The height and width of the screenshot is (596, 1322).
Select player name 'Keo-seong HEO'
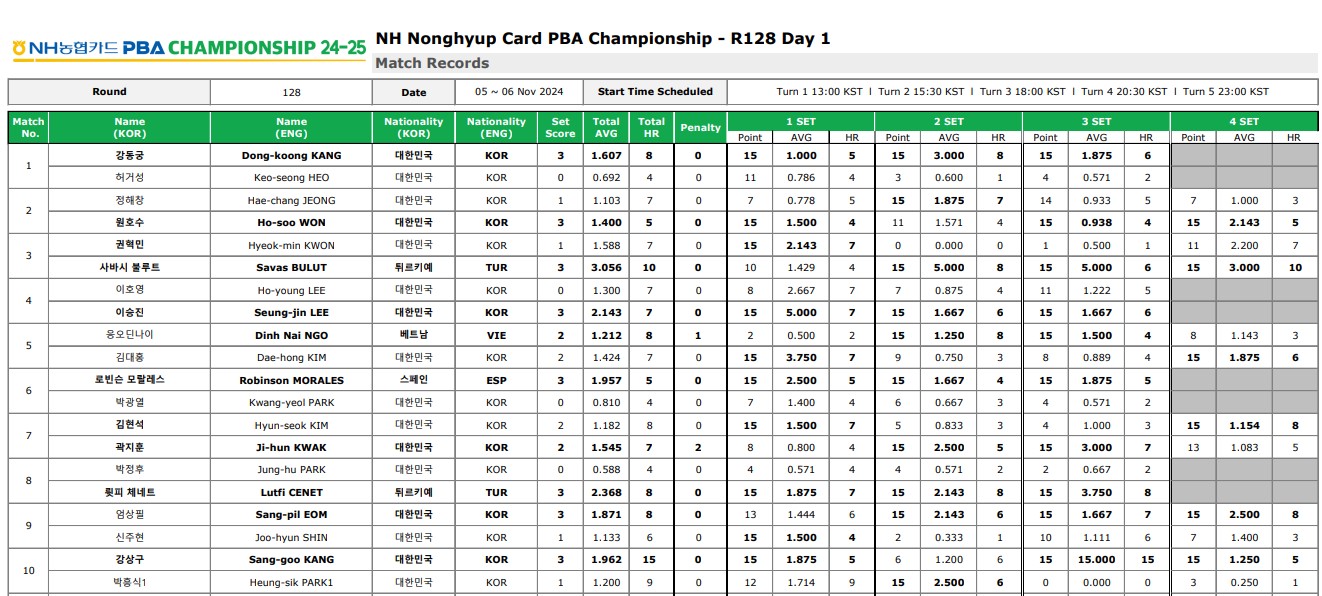(x=291, y=178)
